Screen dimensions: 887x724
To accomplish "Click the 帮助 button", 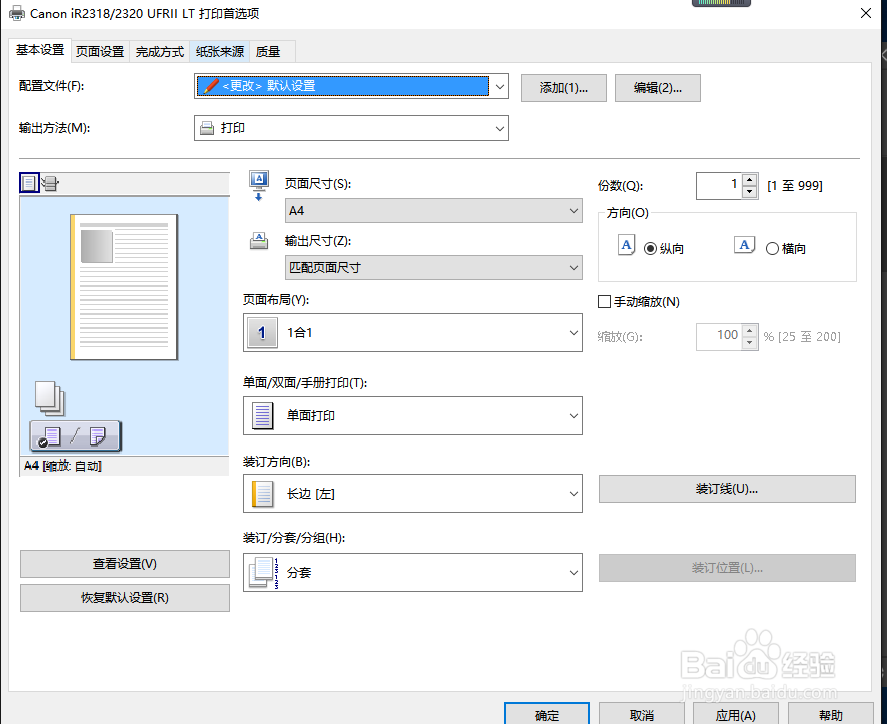I will (830, 714).
